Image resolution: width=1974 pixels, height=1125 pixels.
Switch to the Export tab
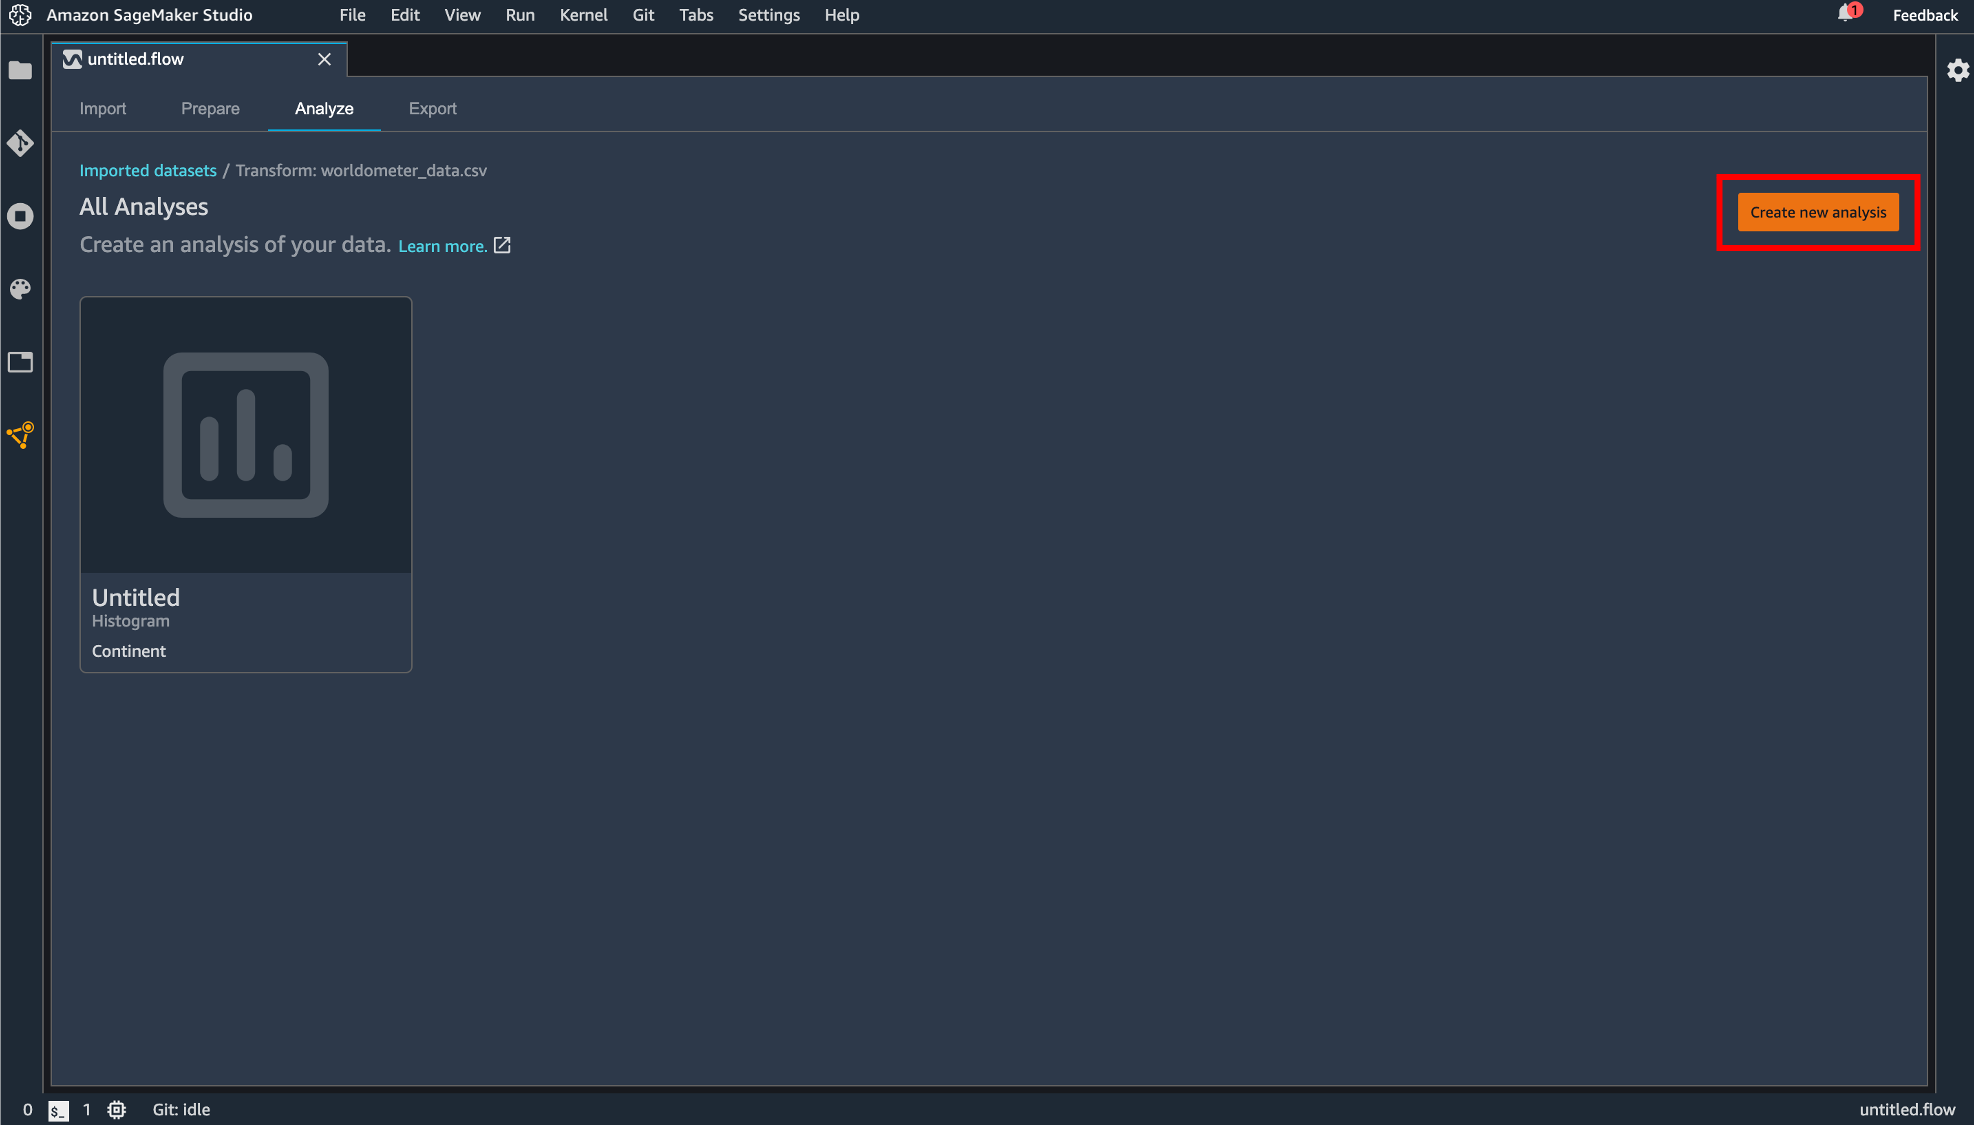coord(432,108)
